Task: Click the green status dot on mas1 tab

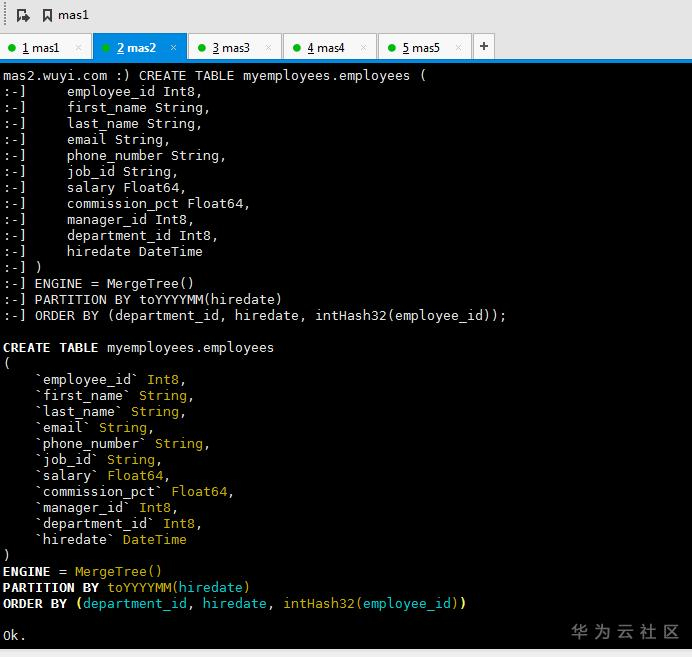Action: (12, 48)
